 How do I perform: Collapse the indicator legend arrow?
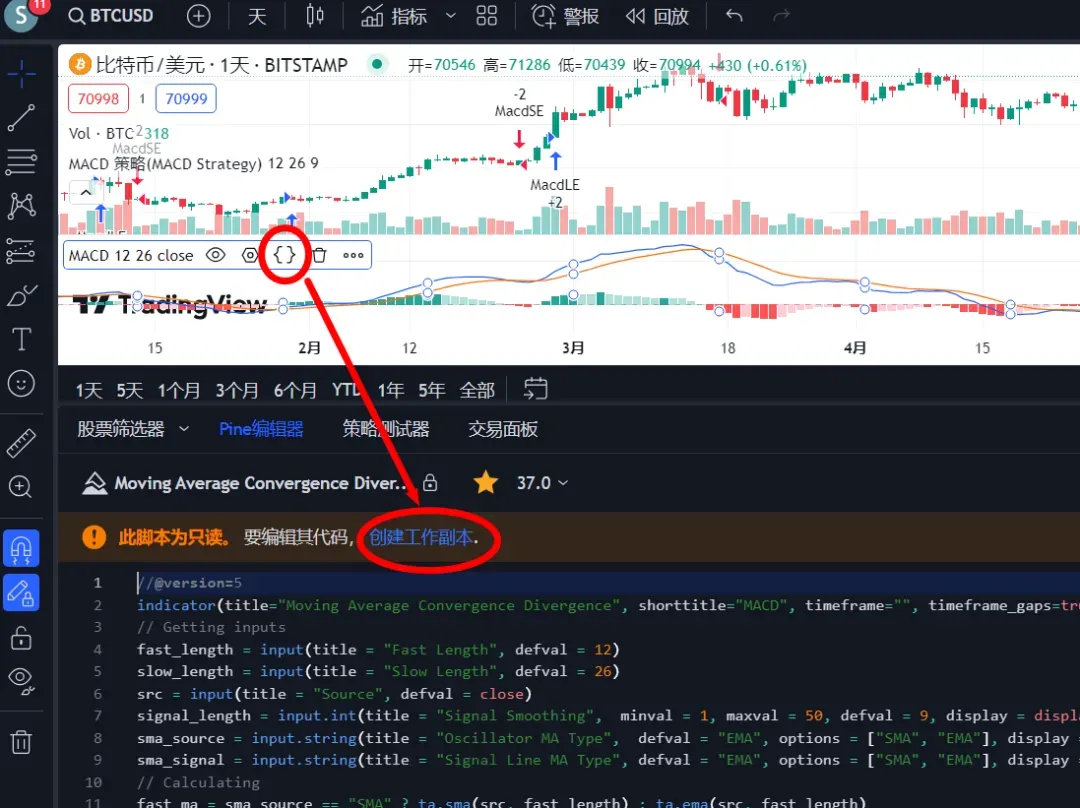85,192
